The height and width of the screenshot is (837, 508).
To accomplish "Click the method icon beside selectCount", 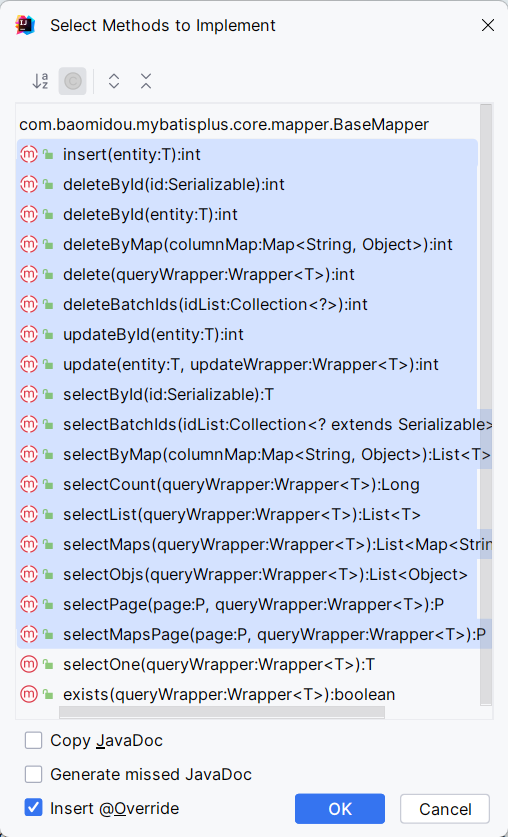I will (29, 485).
